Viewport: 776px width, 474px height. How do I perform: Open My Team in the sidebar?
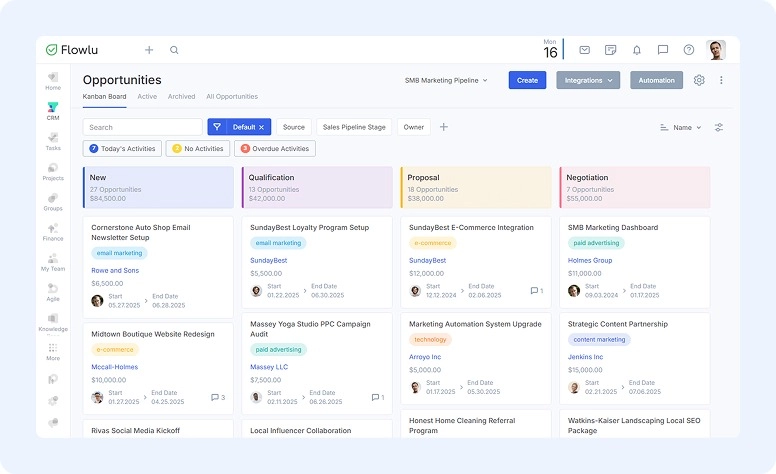53,262
